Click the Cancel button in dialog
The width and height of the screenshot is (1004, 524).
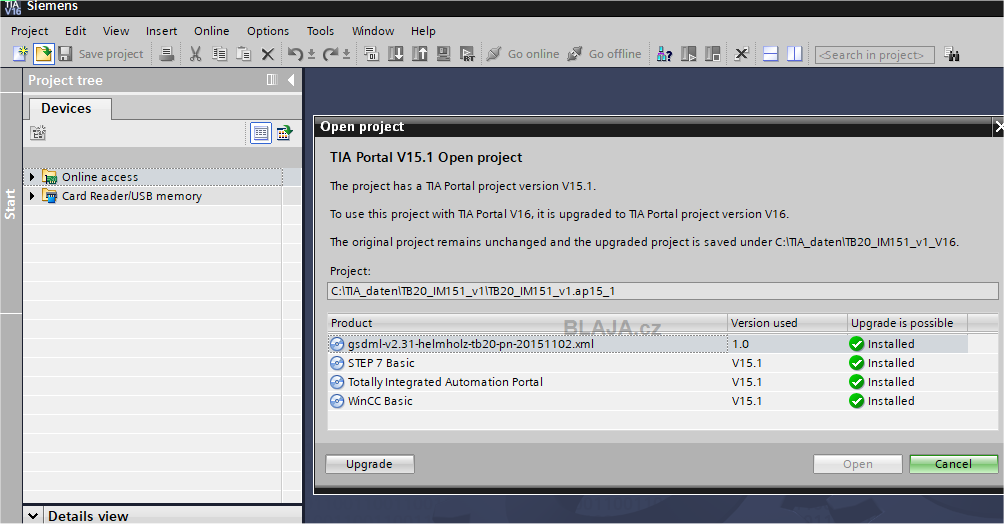pos(953,464)
